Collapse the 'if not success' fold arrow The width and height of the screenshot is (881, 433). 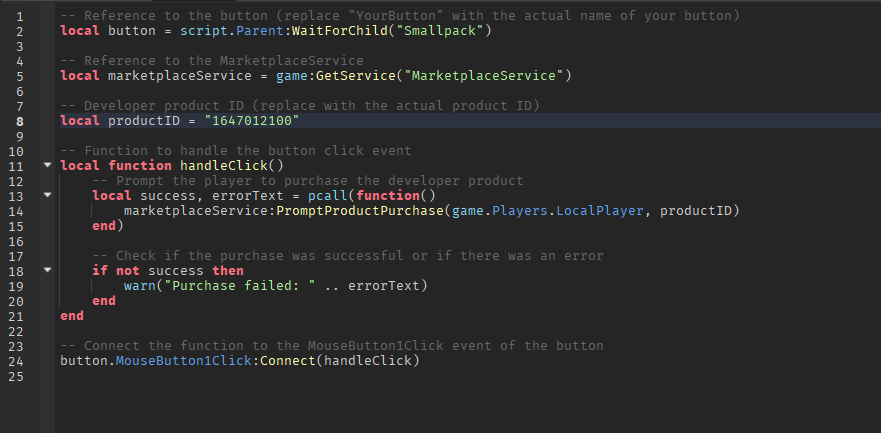47,270
